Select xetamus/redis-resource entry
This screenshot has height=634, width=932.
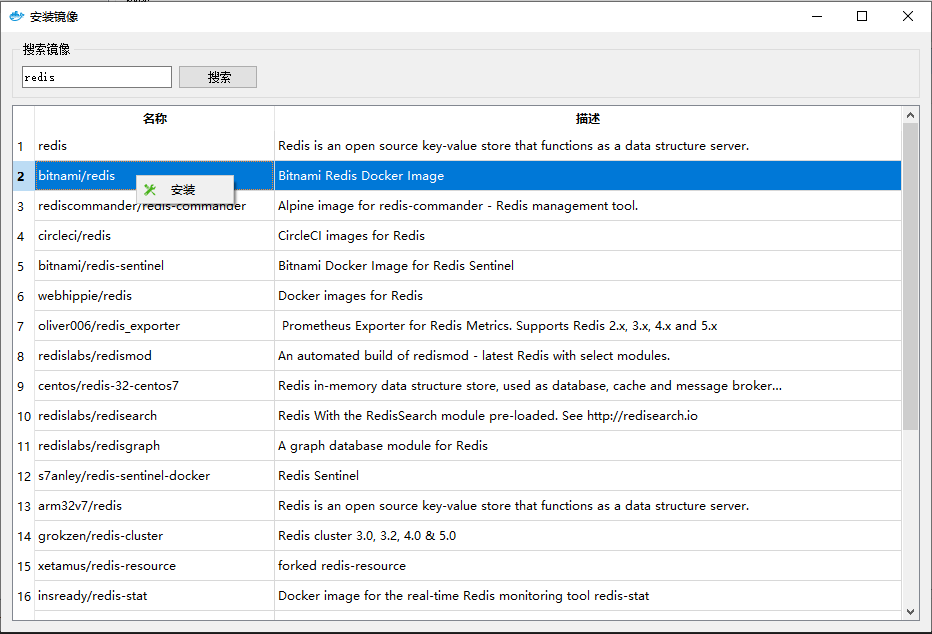[x=155, y=566]
